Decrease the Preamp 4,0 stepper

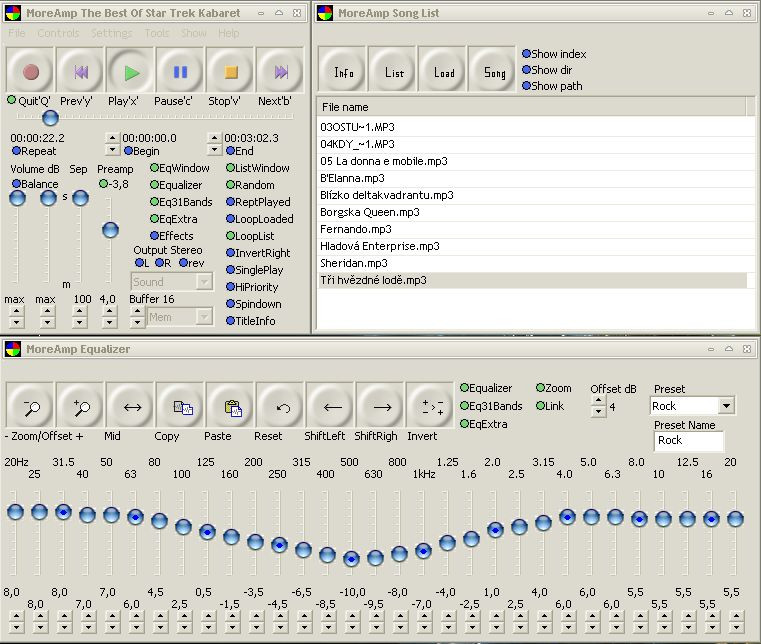110,322
